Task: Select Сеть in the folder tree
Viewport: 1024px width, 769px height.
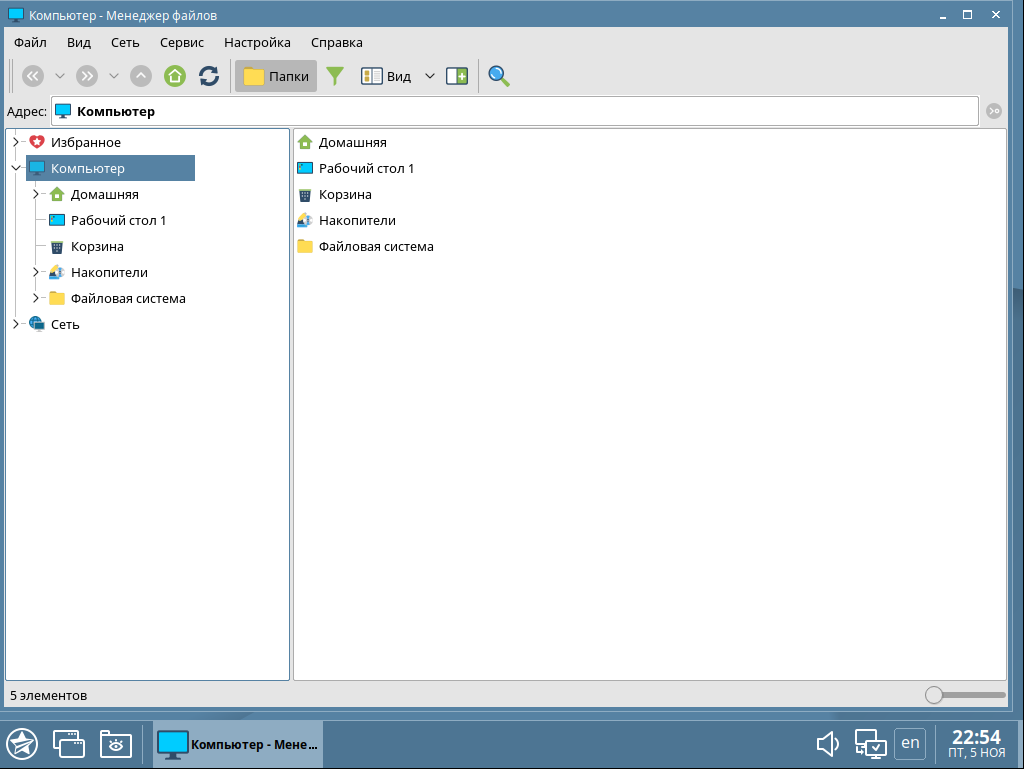Action: tap(65, 324)
